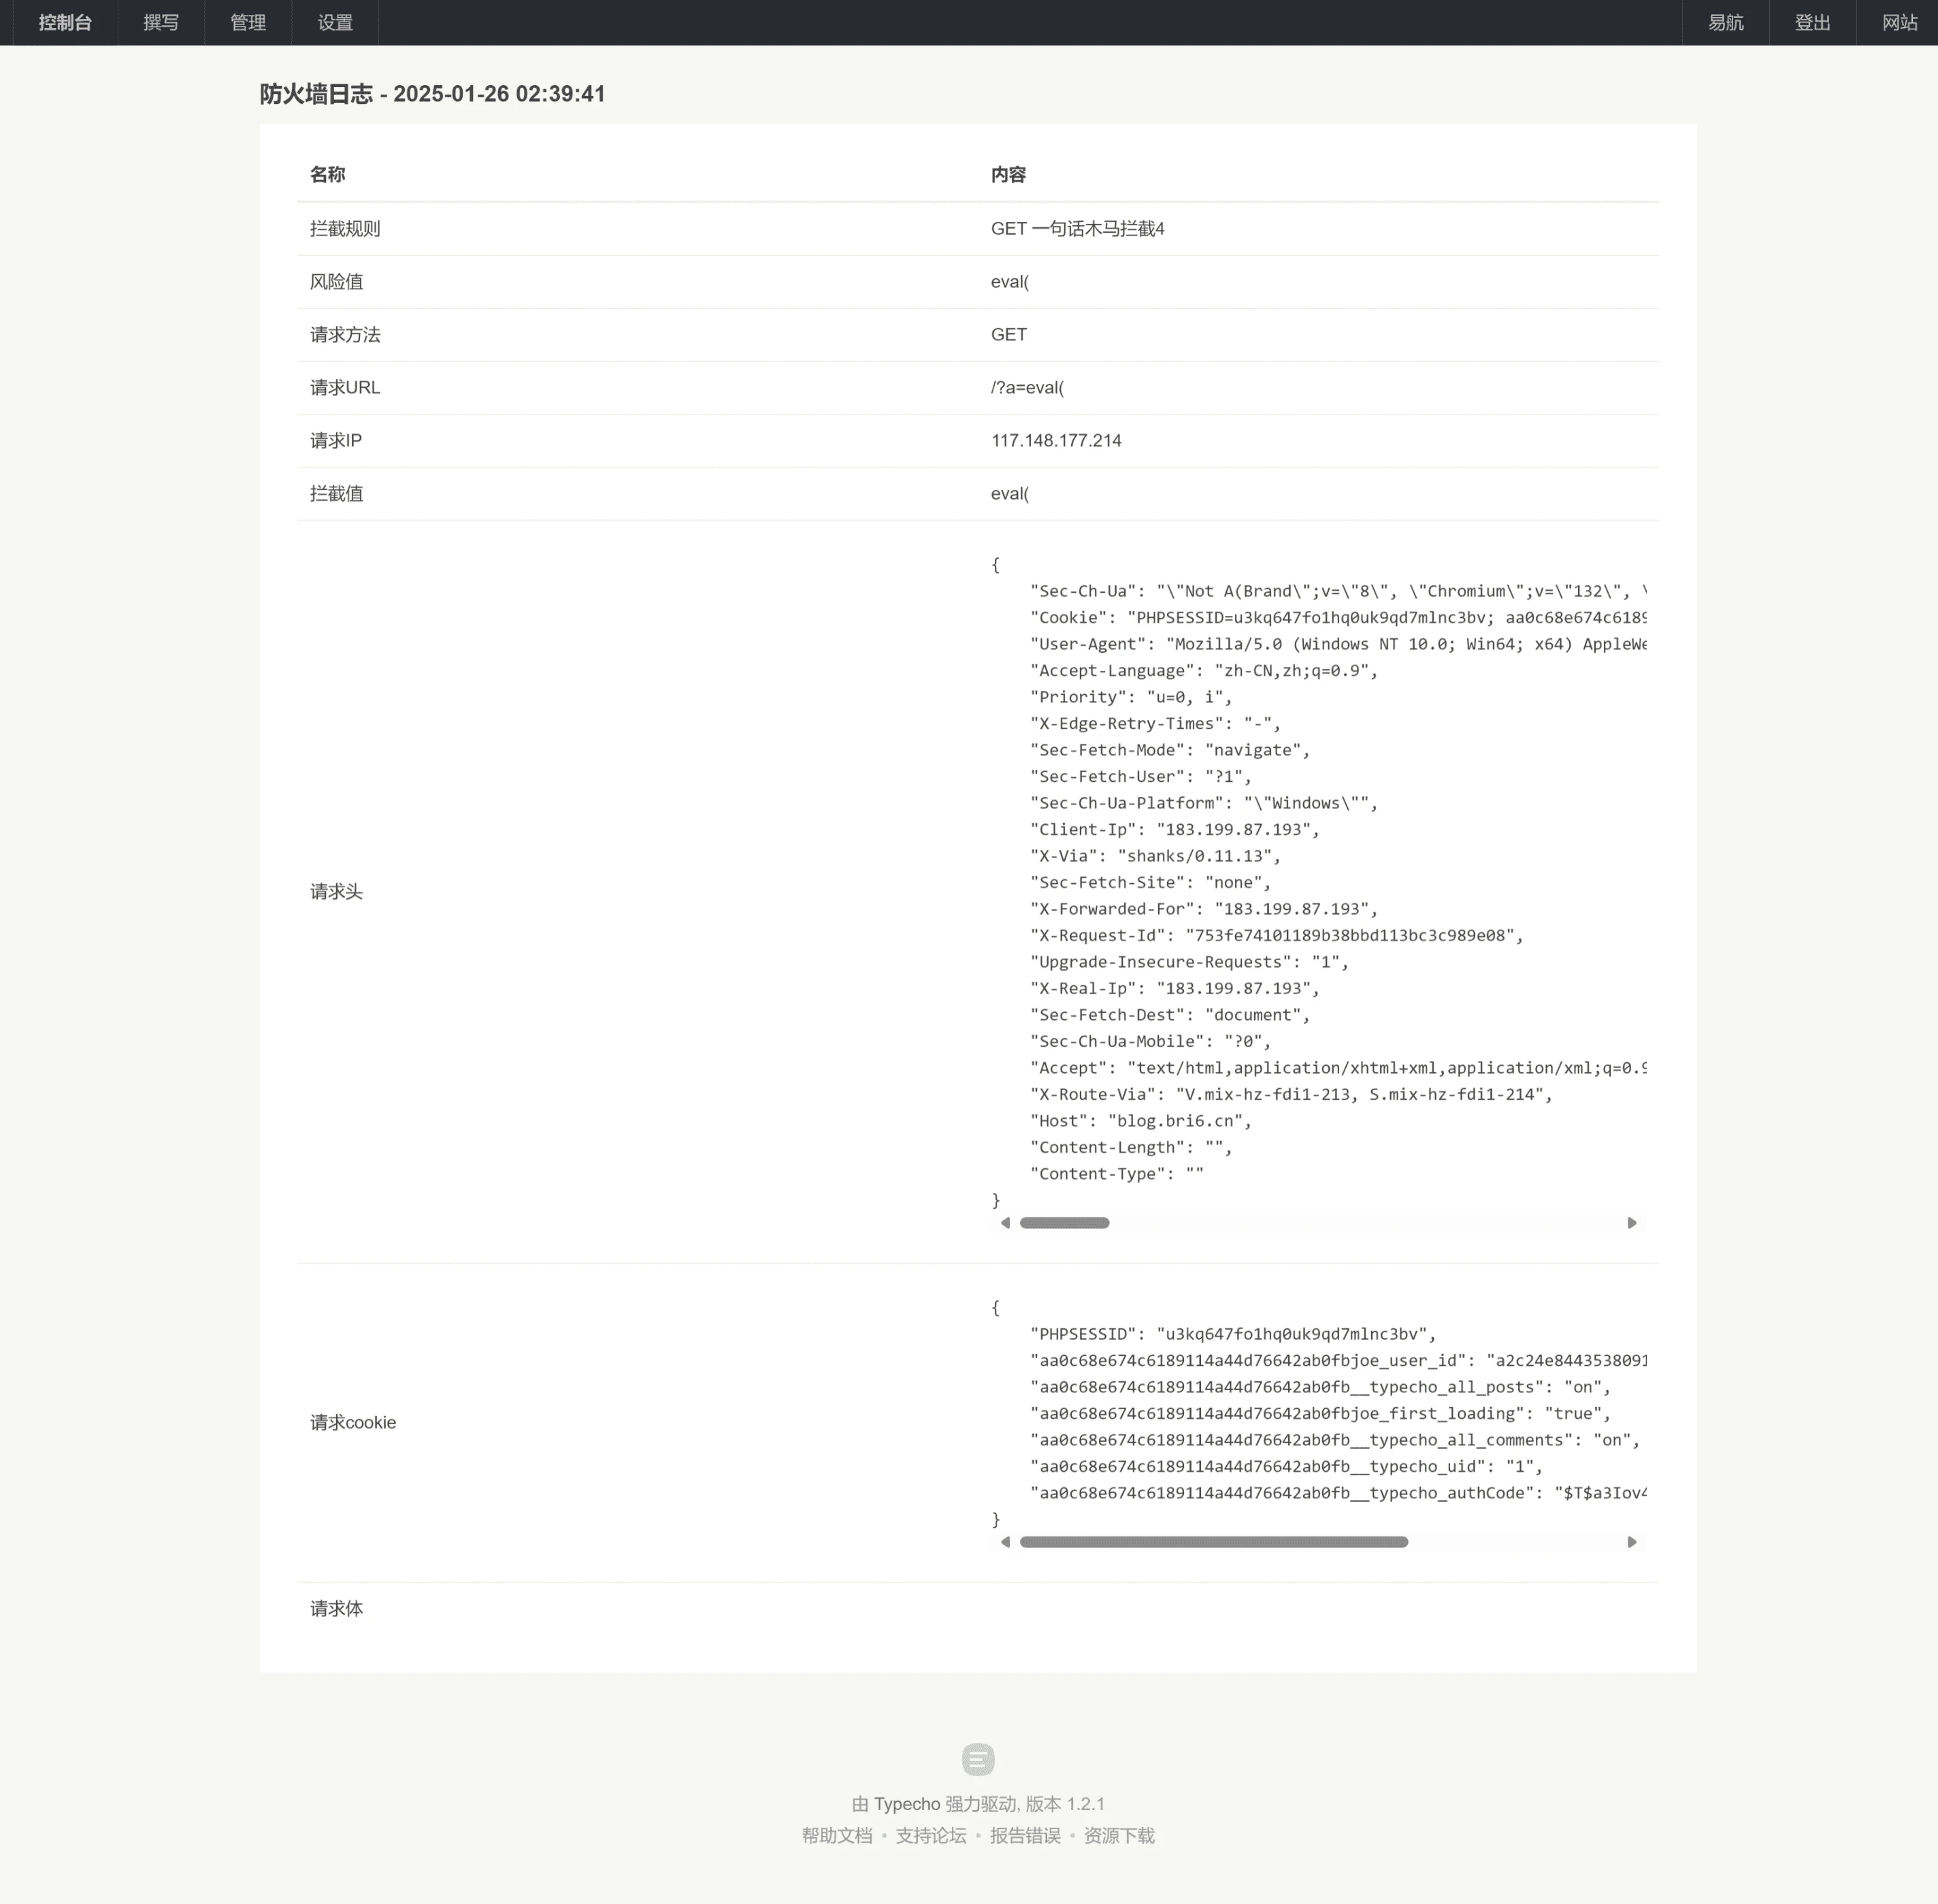Click the "Sec-Ch-Ua-Platform" header line
Viewport: 1938px width, 1904px height.
1204,803
